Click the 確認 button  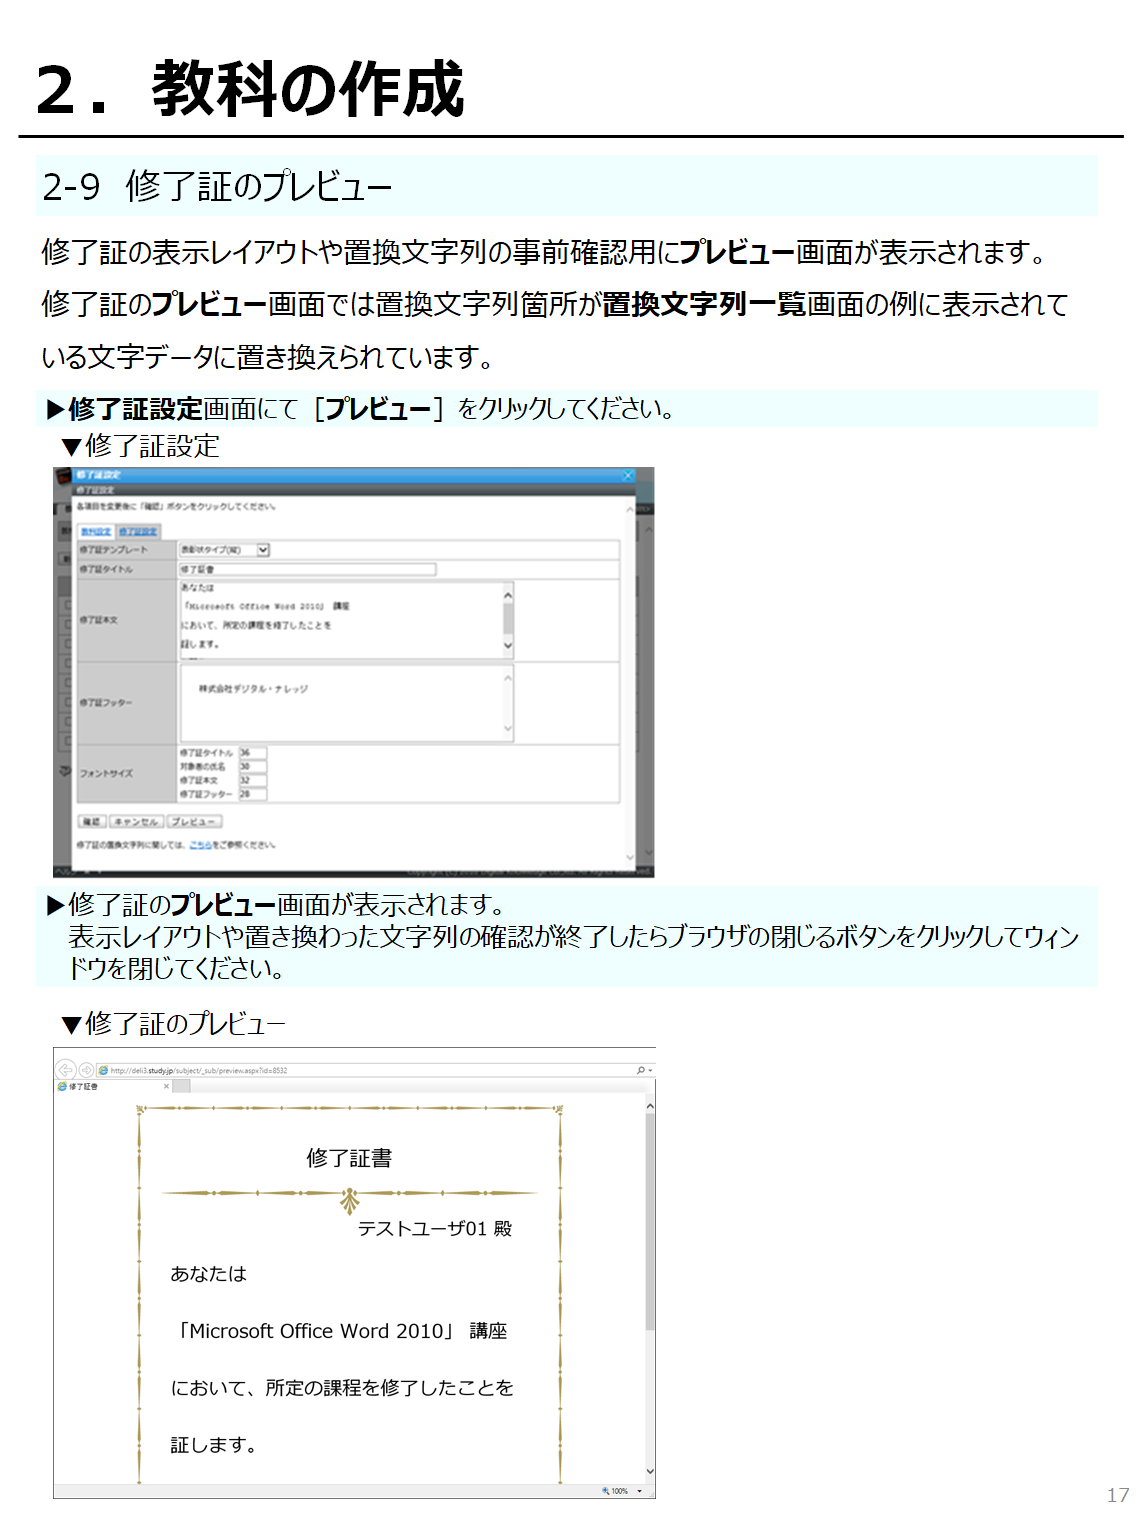92,821
